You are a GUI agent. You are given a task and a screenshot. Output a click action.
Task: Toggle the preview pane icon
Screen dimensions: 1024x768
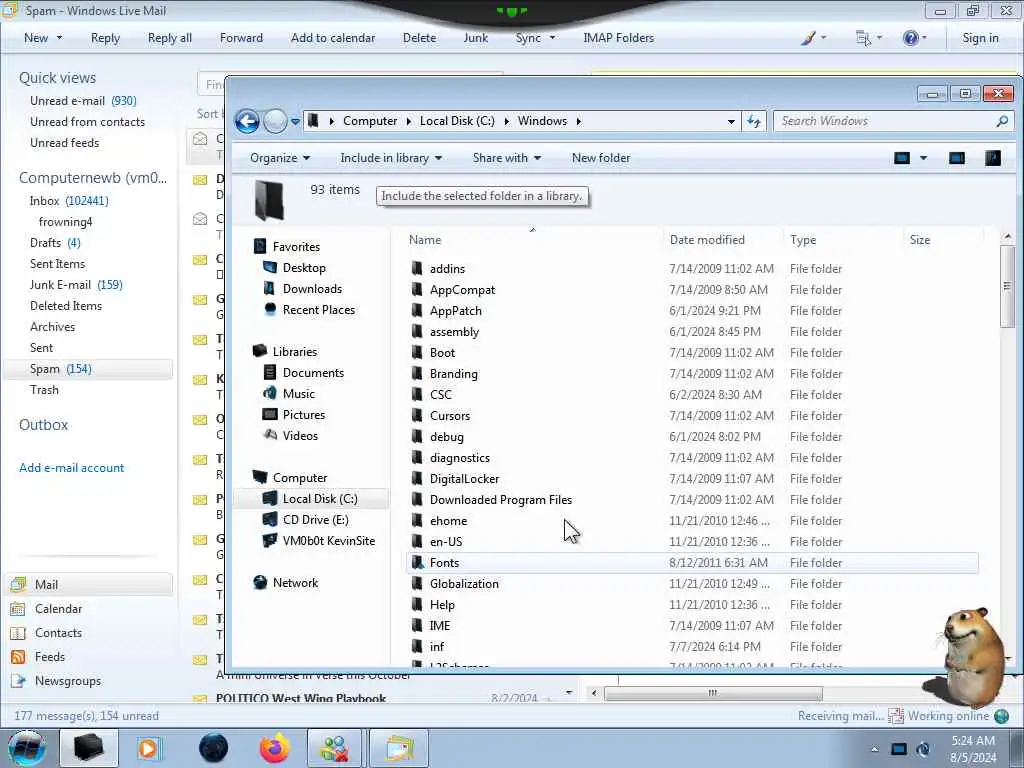957,158
